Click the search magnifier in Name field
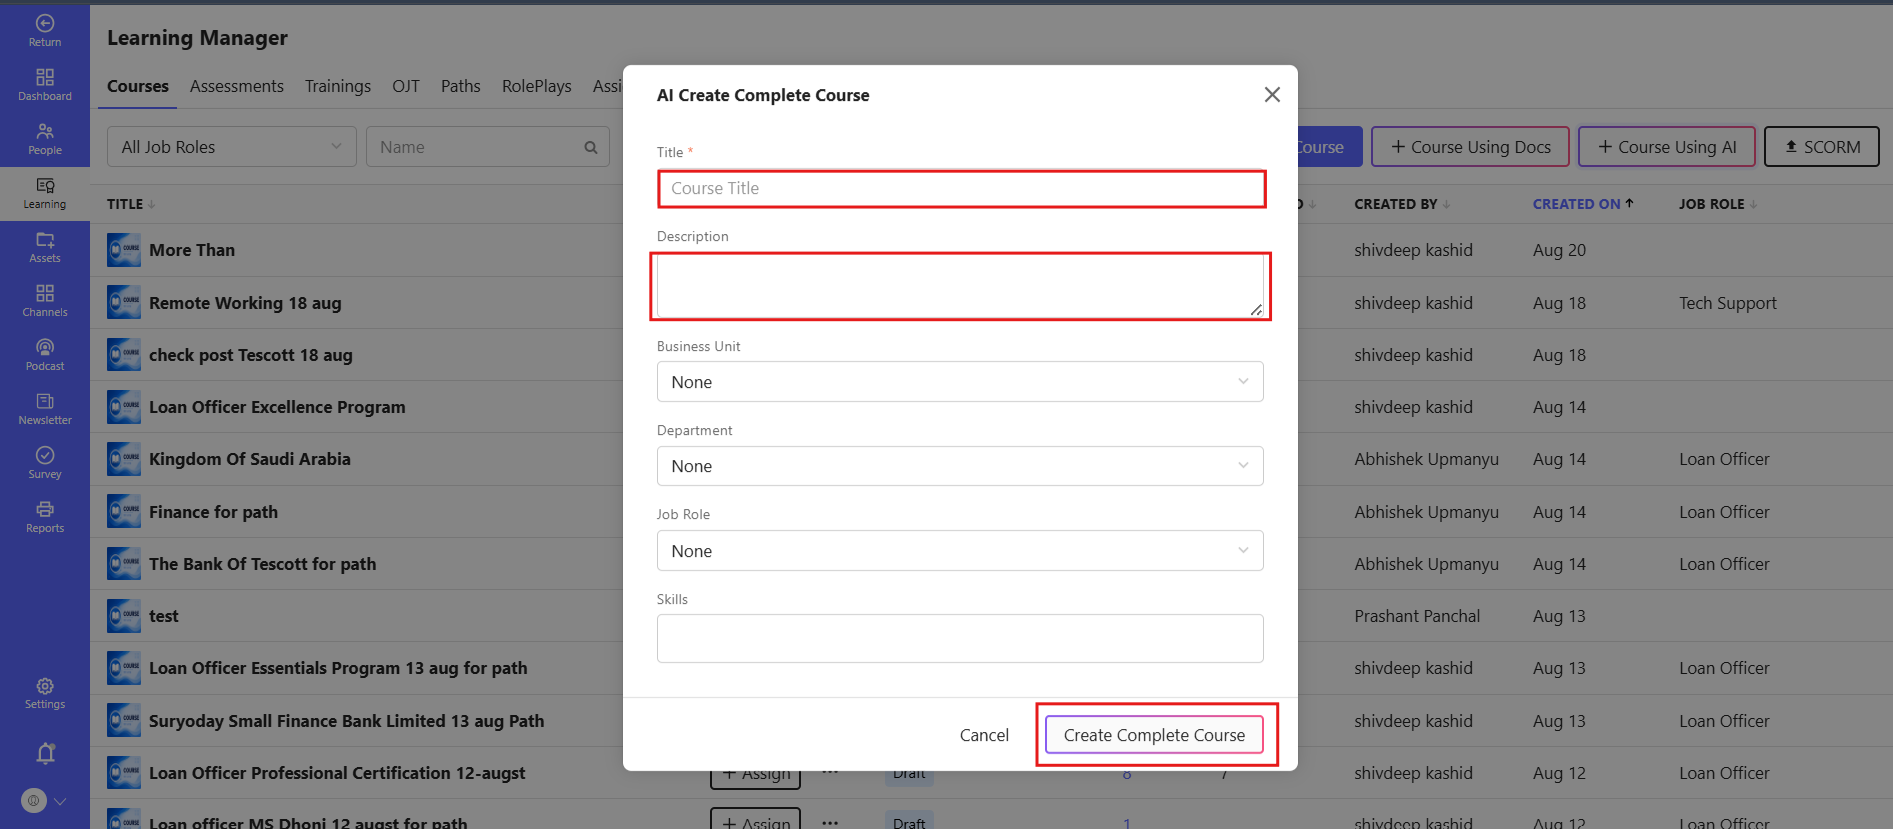The width and height of the screenshot is (1893, 829). tap(591, 147)
